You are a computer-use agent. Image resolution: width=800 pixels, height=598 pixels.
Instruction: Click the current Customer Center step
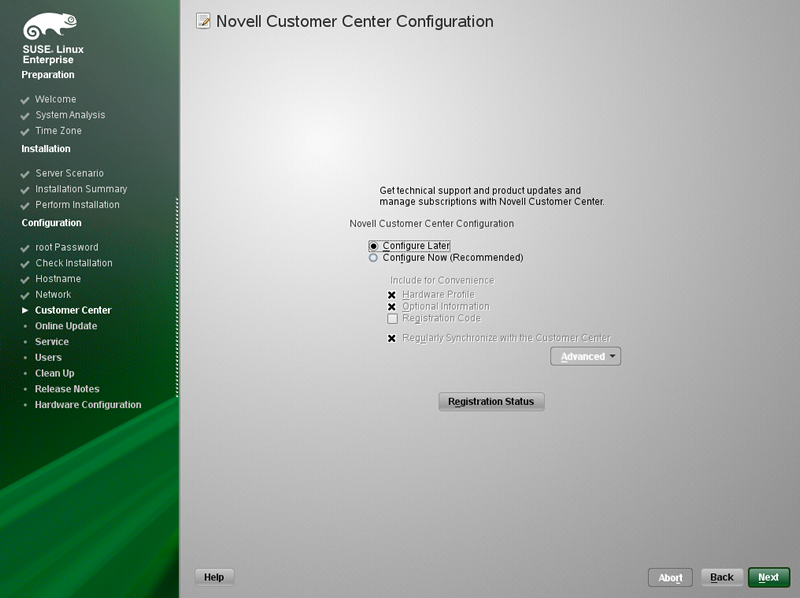[73, 310]
